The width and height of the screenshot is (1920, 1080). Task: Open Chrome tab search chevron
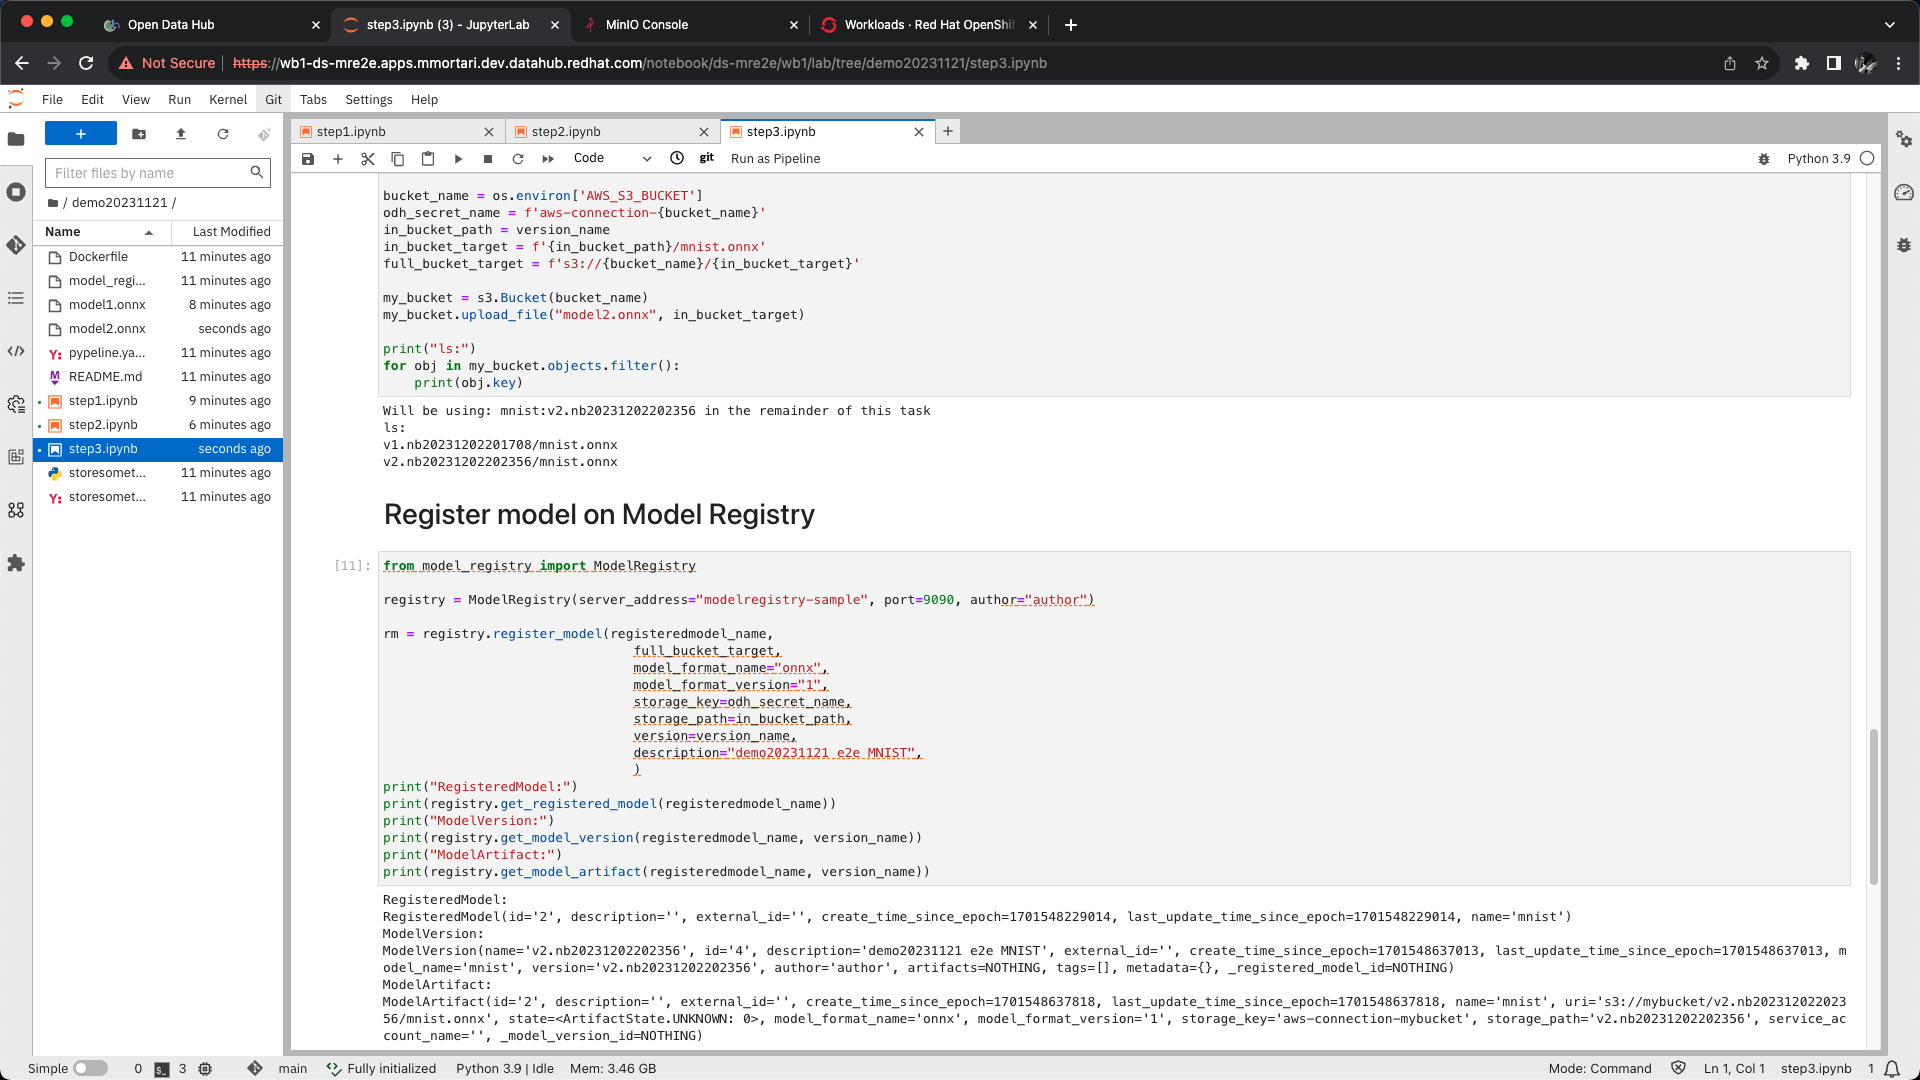(x=1889, y=25)
